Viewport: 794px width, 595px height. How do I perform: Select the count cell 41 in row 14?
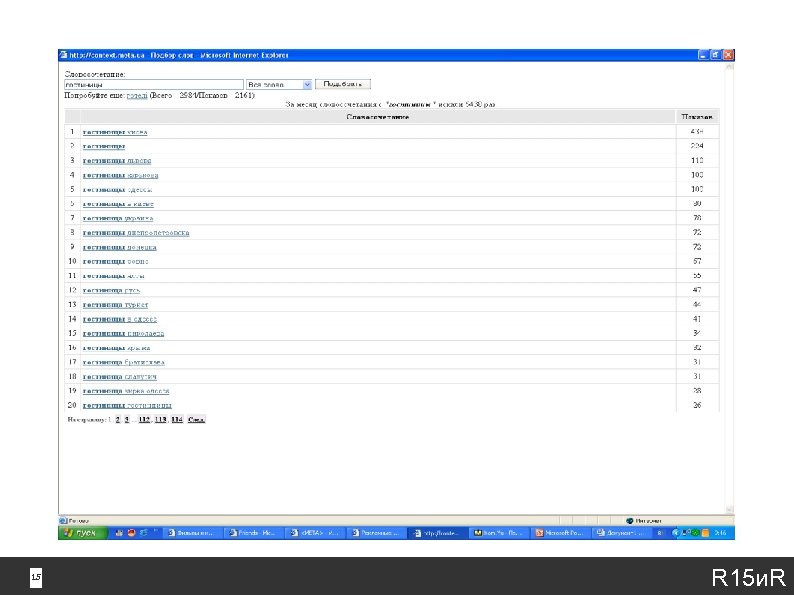click(x=697, y=319)
